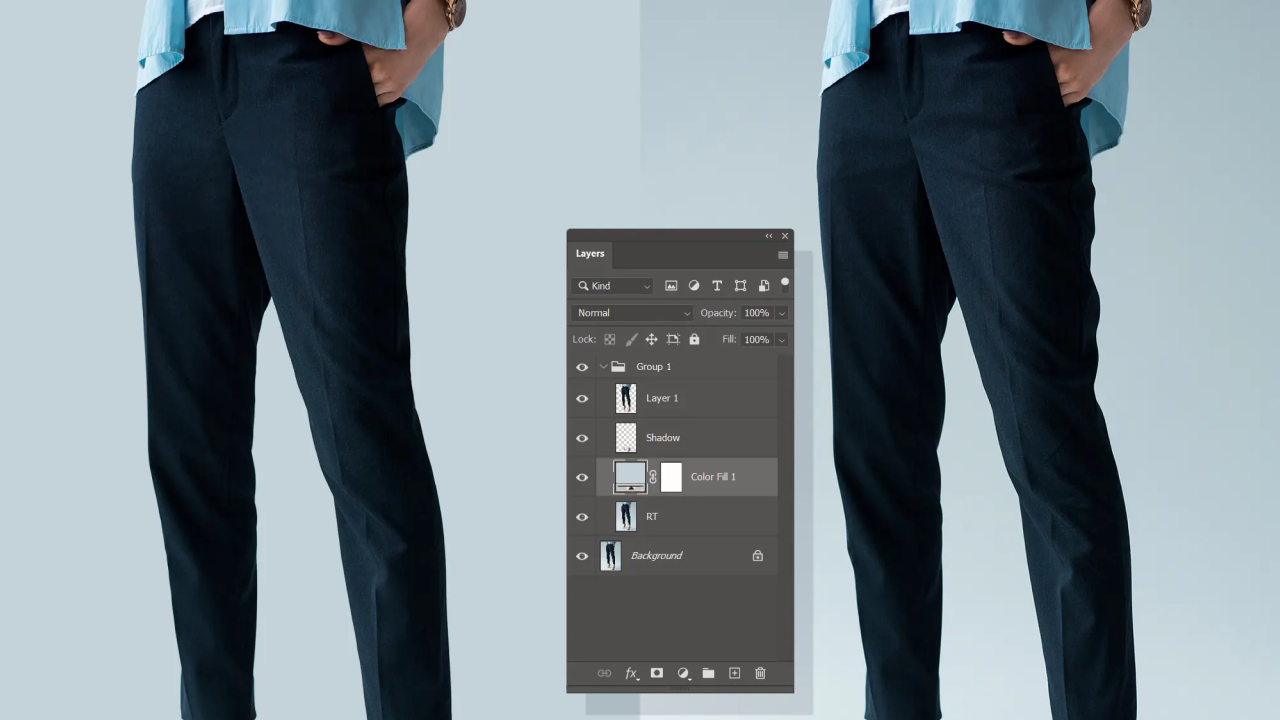Add a new layer

(734, 673)
